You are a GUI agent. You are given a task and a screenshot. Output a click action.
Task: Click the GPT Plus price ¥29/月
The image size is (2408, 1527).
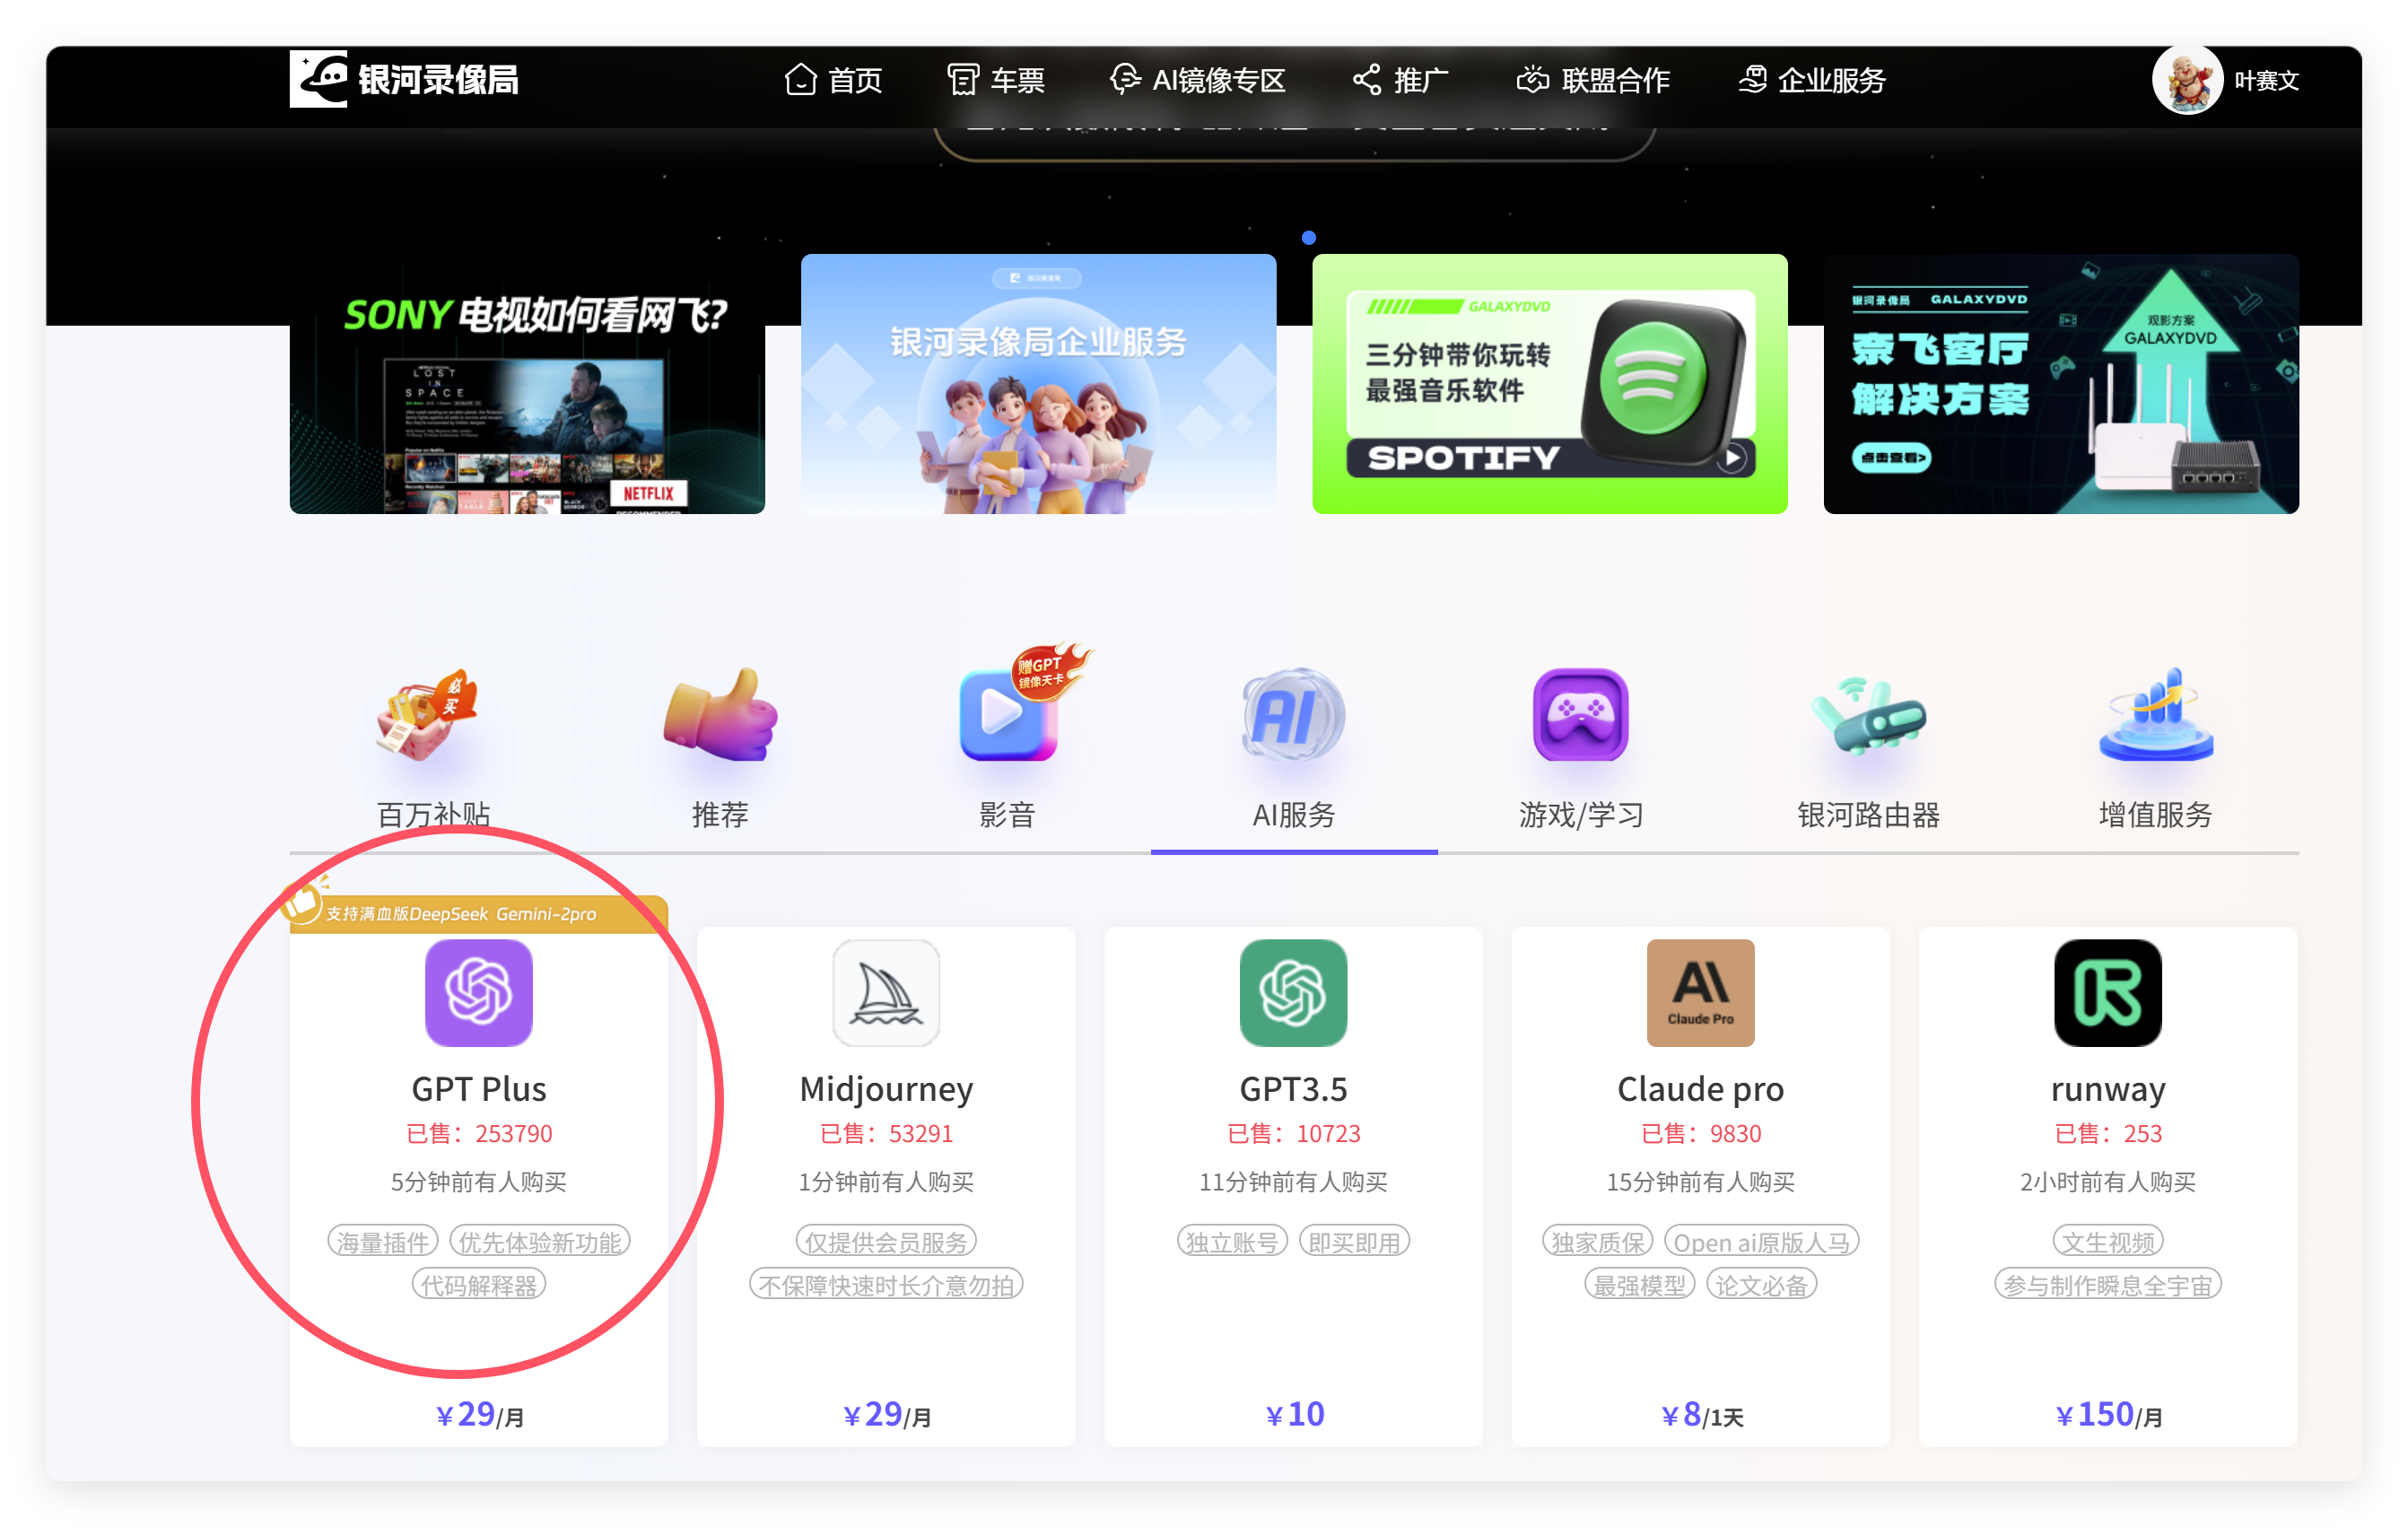click(x=479, y=1414)
